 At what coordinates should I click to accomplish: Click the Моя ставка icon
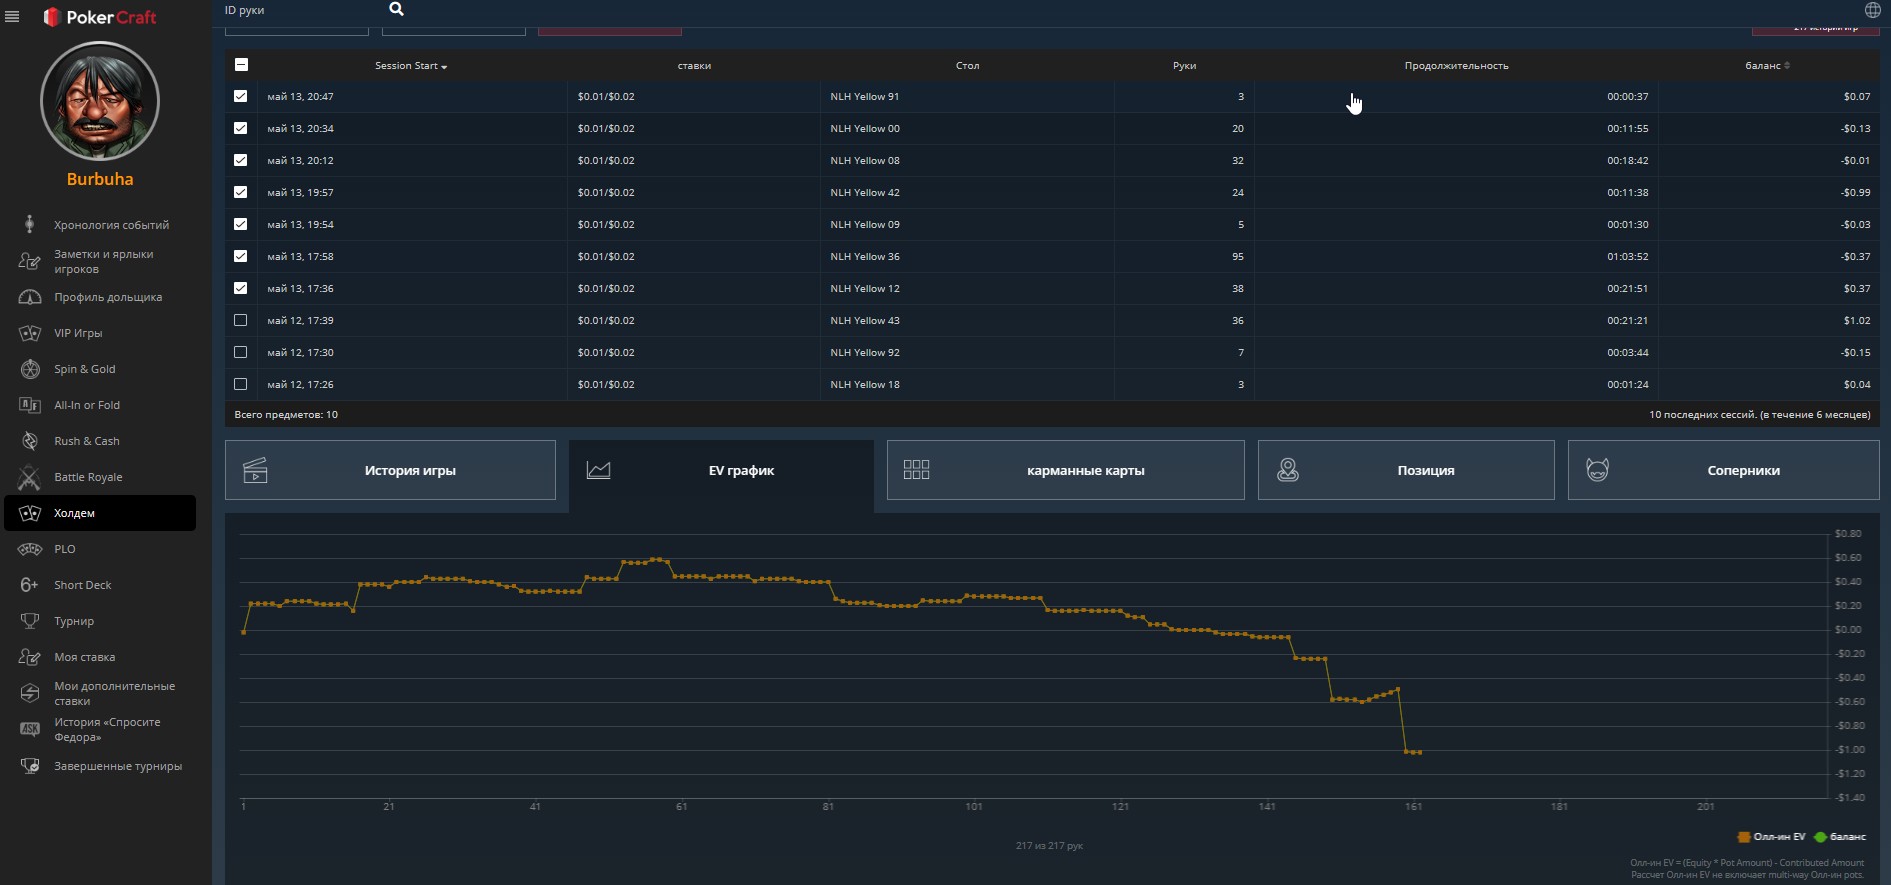[x=29, y=657]
